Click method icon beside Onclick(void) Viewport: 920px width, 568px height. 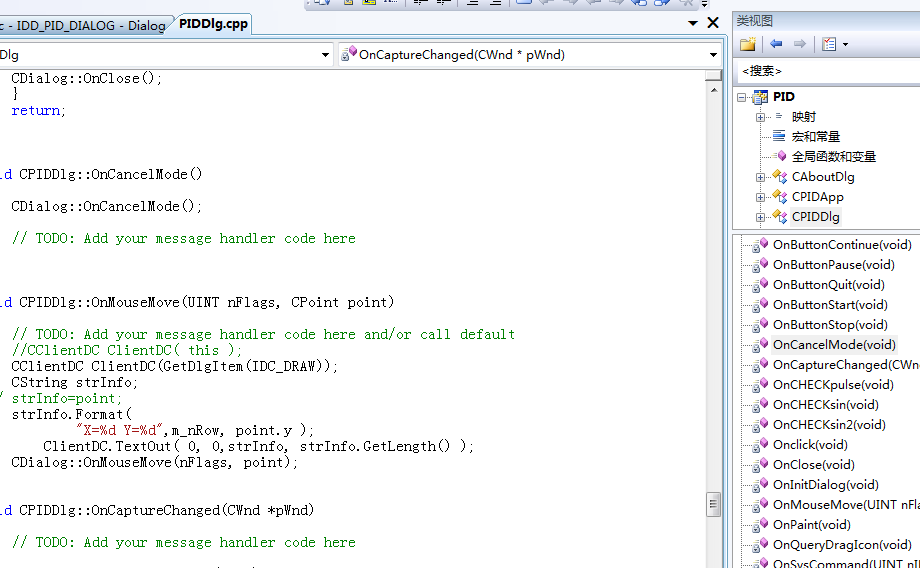pyautogui.click(x=760, y=445)
